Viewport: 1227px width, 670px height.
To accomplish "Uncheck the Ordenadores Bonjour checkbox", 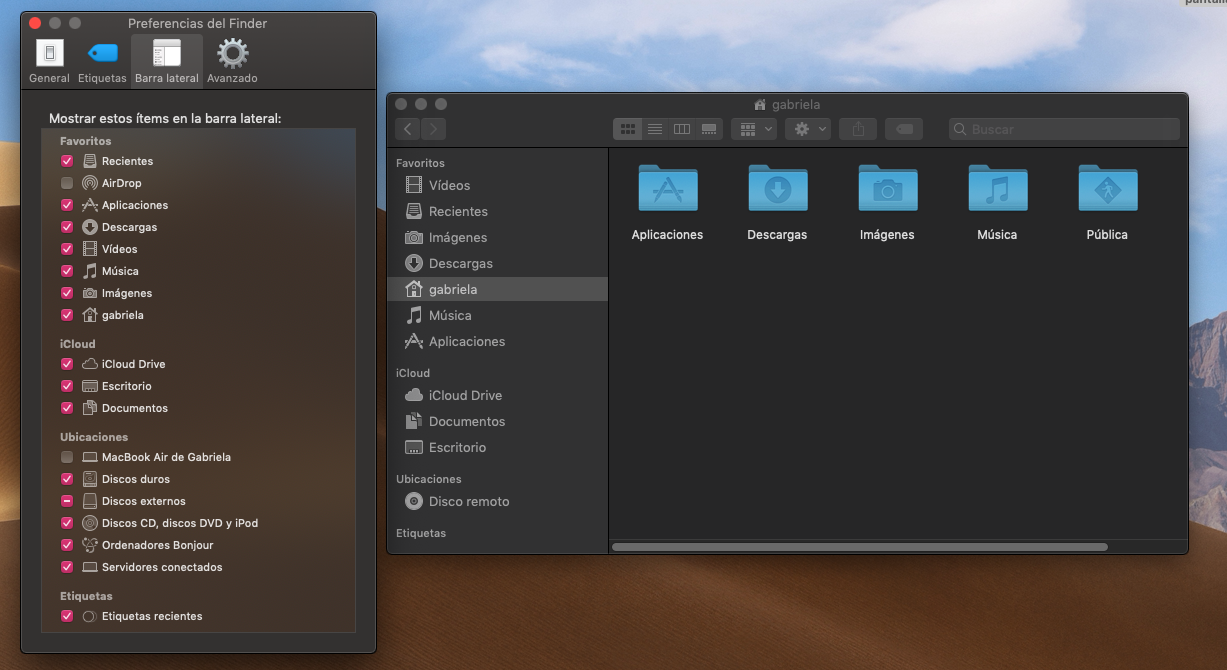I will pyautogui.click(x=67, y=545).
